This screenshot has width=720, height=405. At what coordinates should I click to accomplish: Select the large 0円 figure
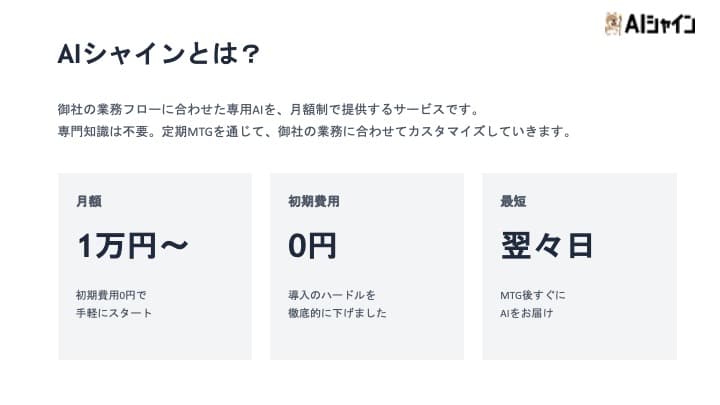point(312,245)
